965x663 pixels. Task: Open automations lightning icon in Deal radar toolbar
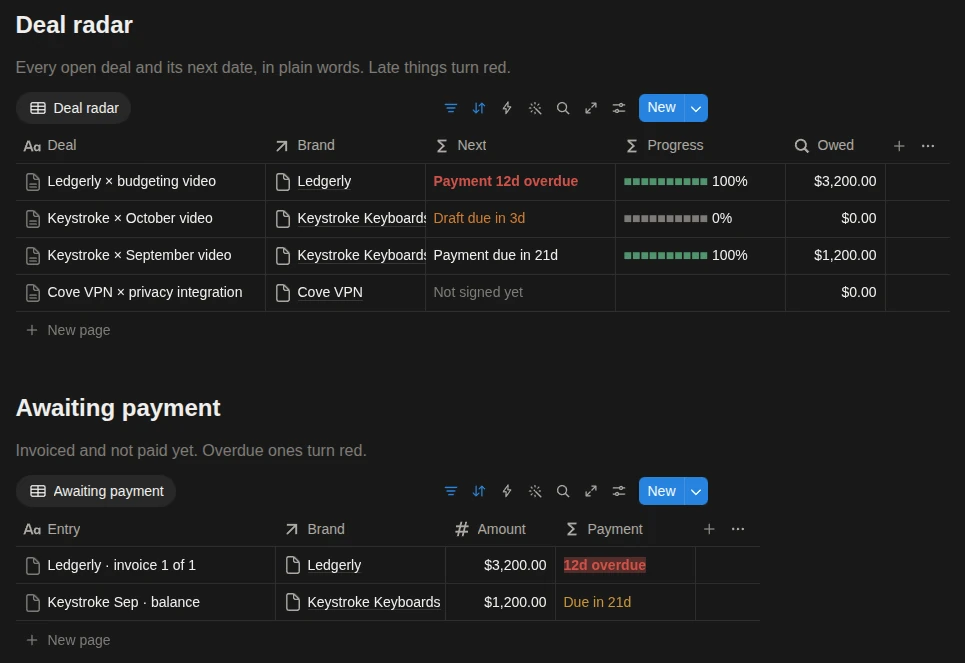click(x=507, y=108)
